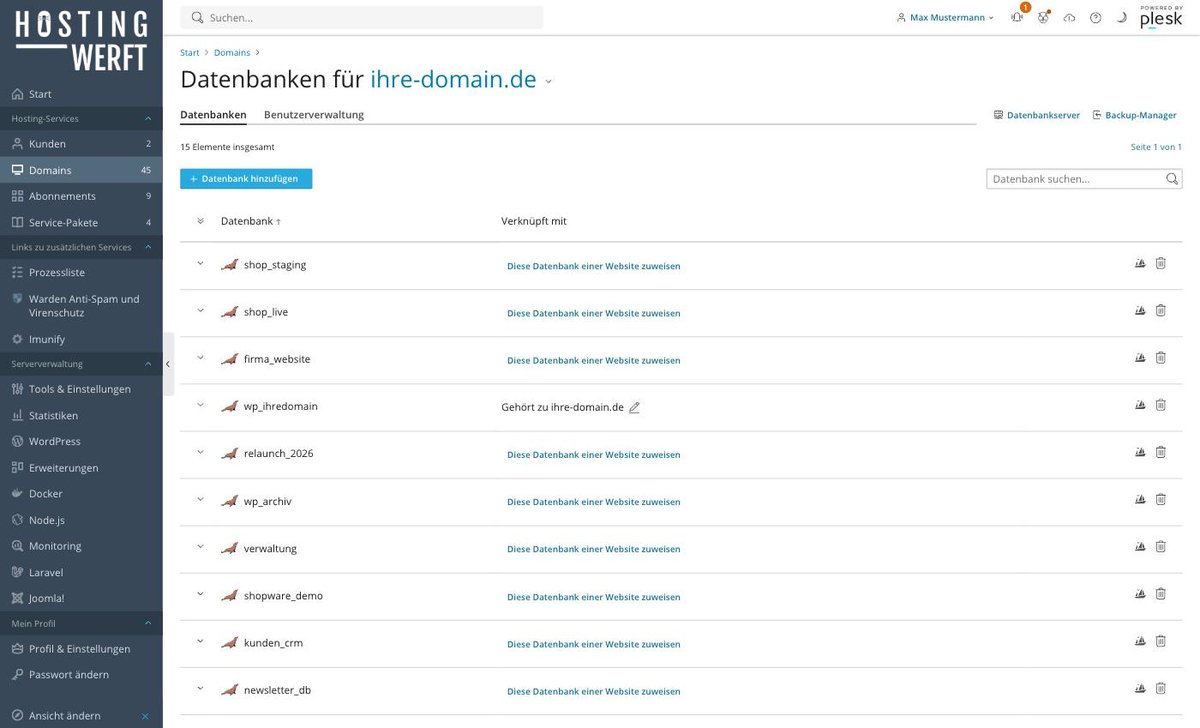
Task: Edit the wp_ihredomain site assignment pencil icon
Action: [634, 407]
